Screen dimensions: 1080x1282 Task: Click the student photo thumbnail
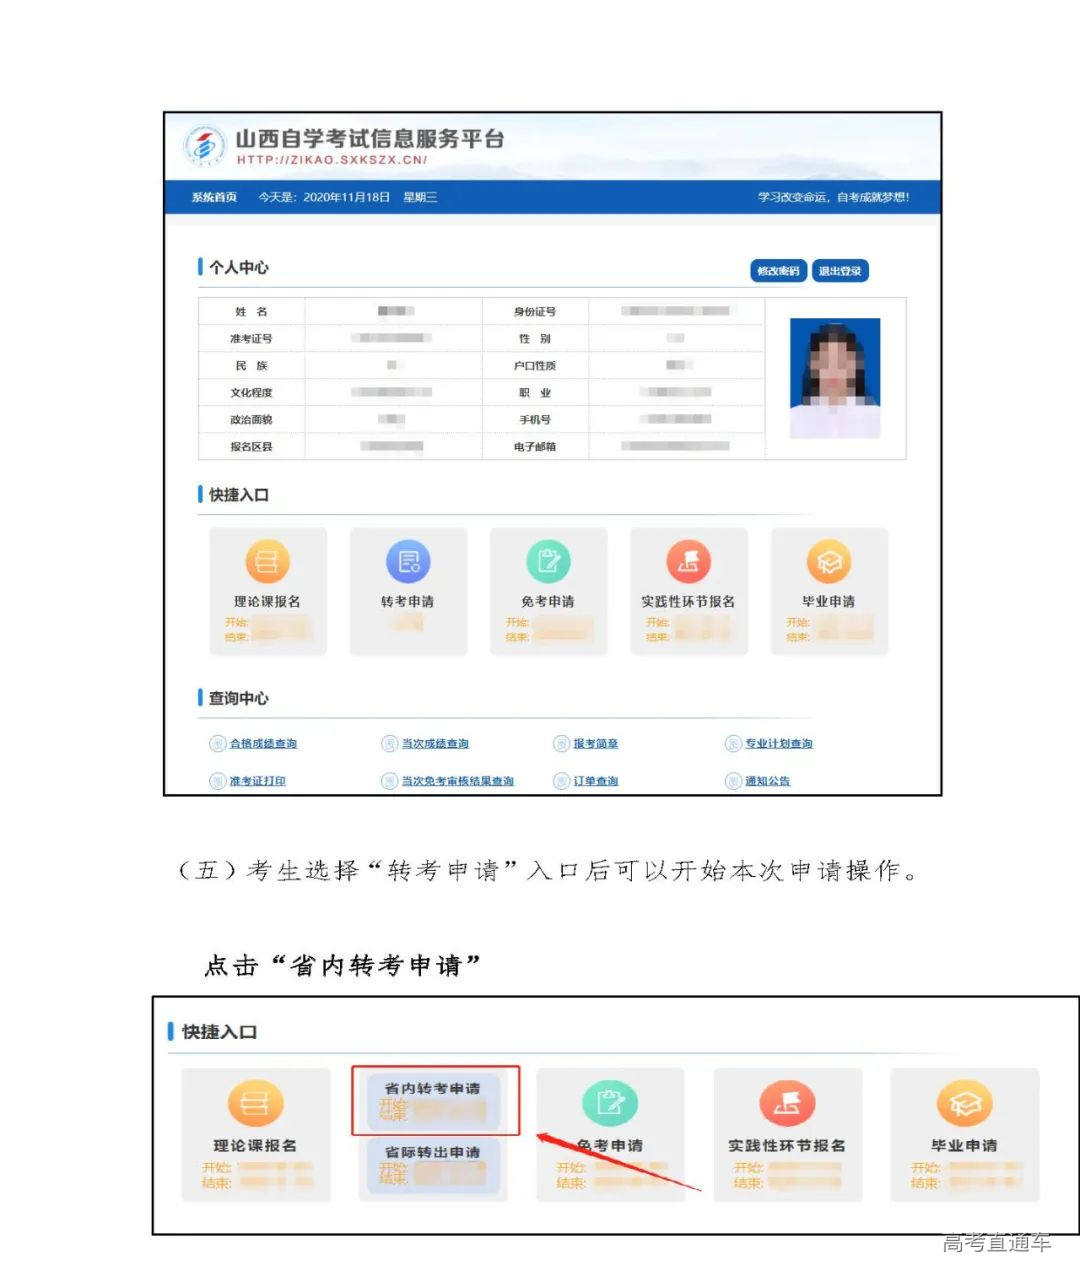coord(834,377)
